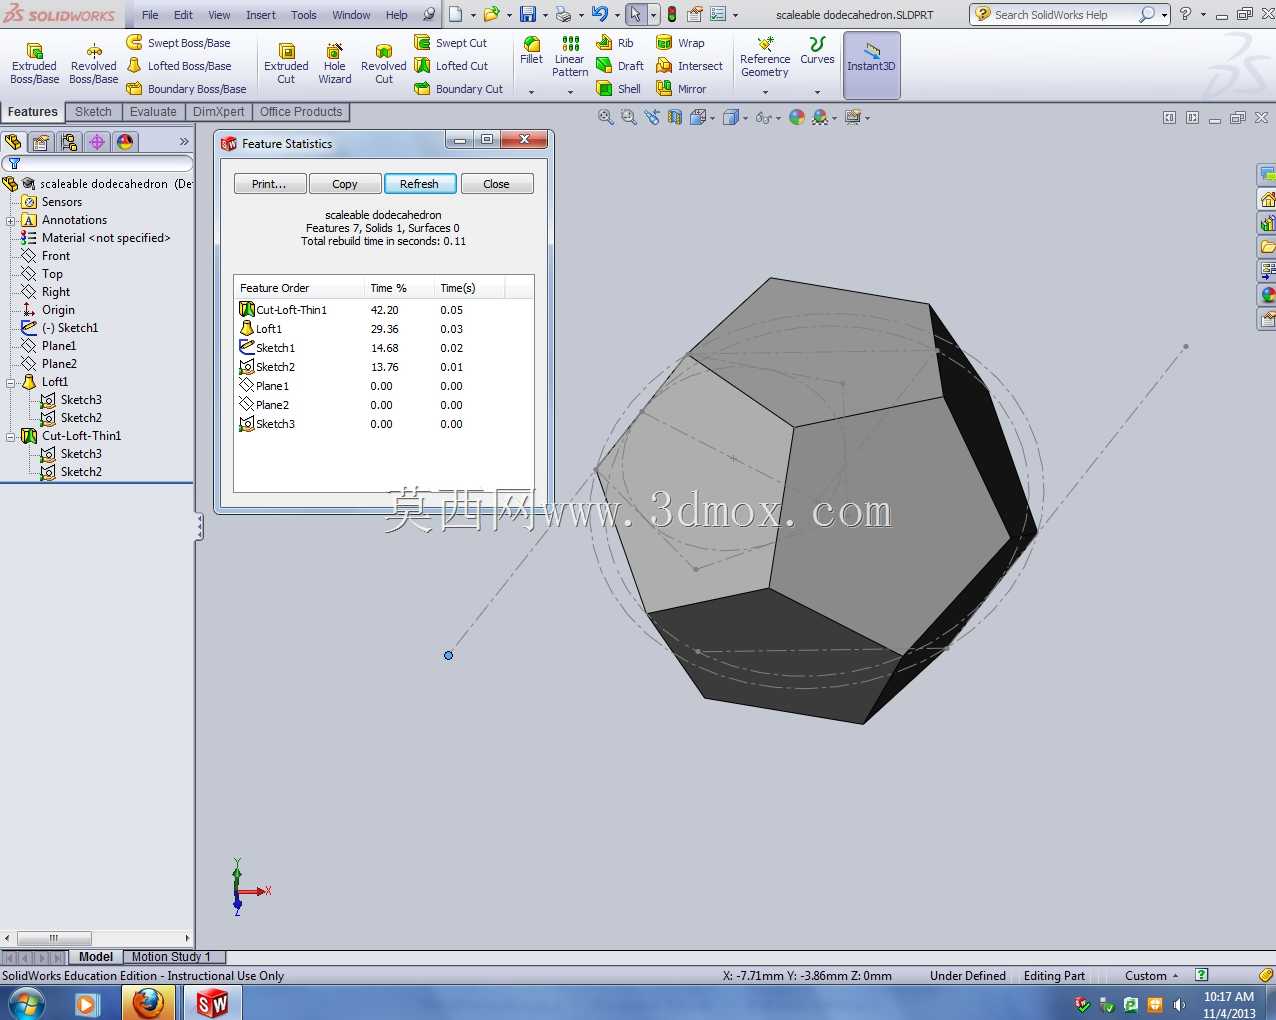The width and height of the screenshot is (1276, 1020).
Task: Select the Draft tool
Action: coord(620,66)
